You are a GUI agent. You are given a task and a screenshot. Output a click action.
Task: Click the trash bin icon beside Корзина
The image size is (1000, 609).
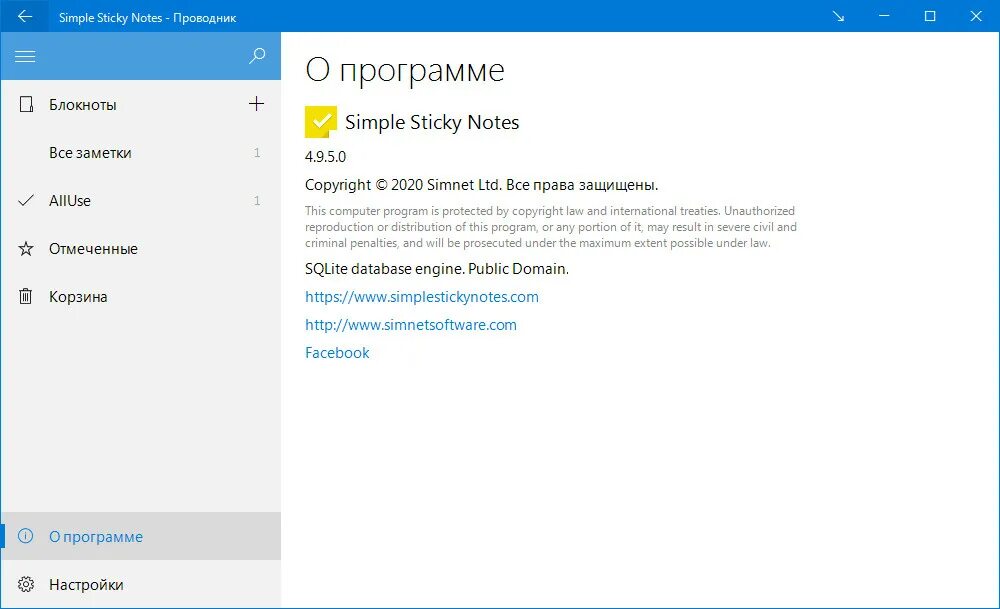click(26, 297)
